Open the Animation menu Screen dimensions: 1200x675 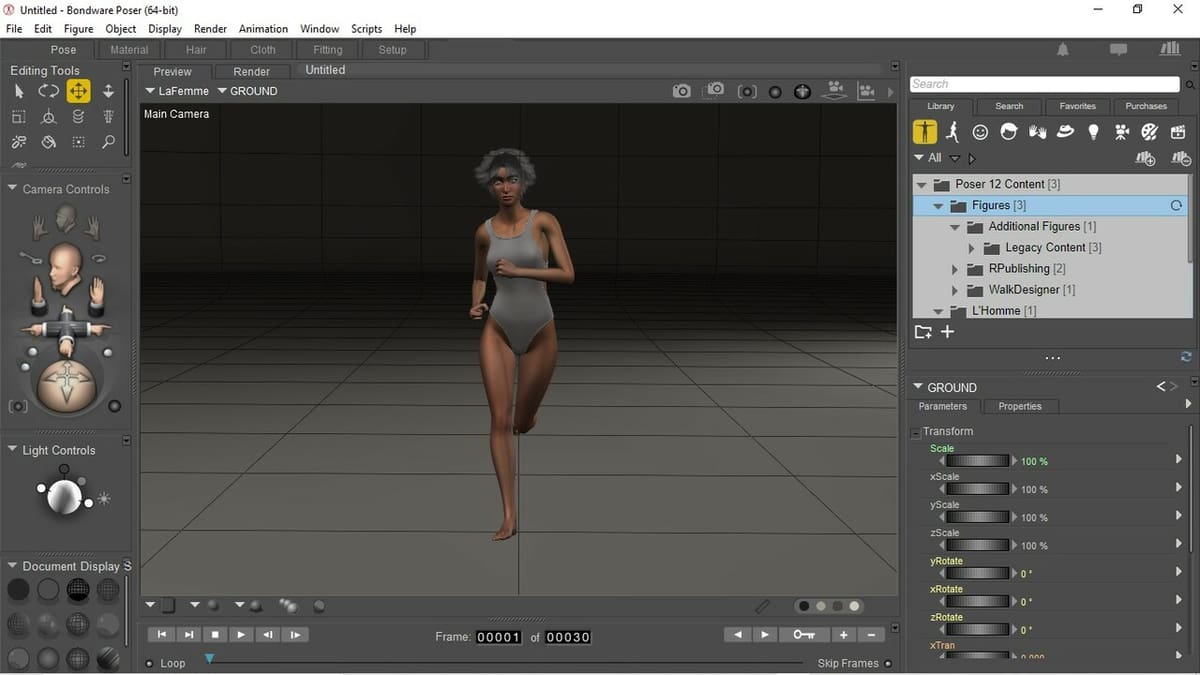point(262,28)
